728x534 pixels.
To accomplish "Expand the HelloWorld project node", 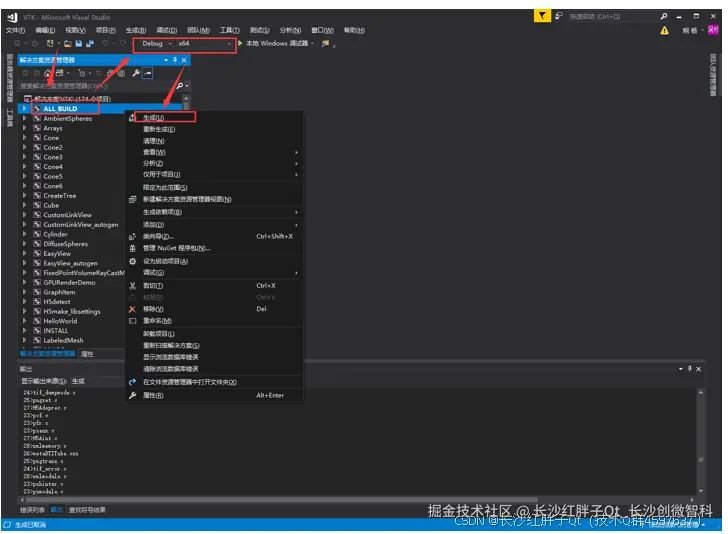I will tap(24, 321).
